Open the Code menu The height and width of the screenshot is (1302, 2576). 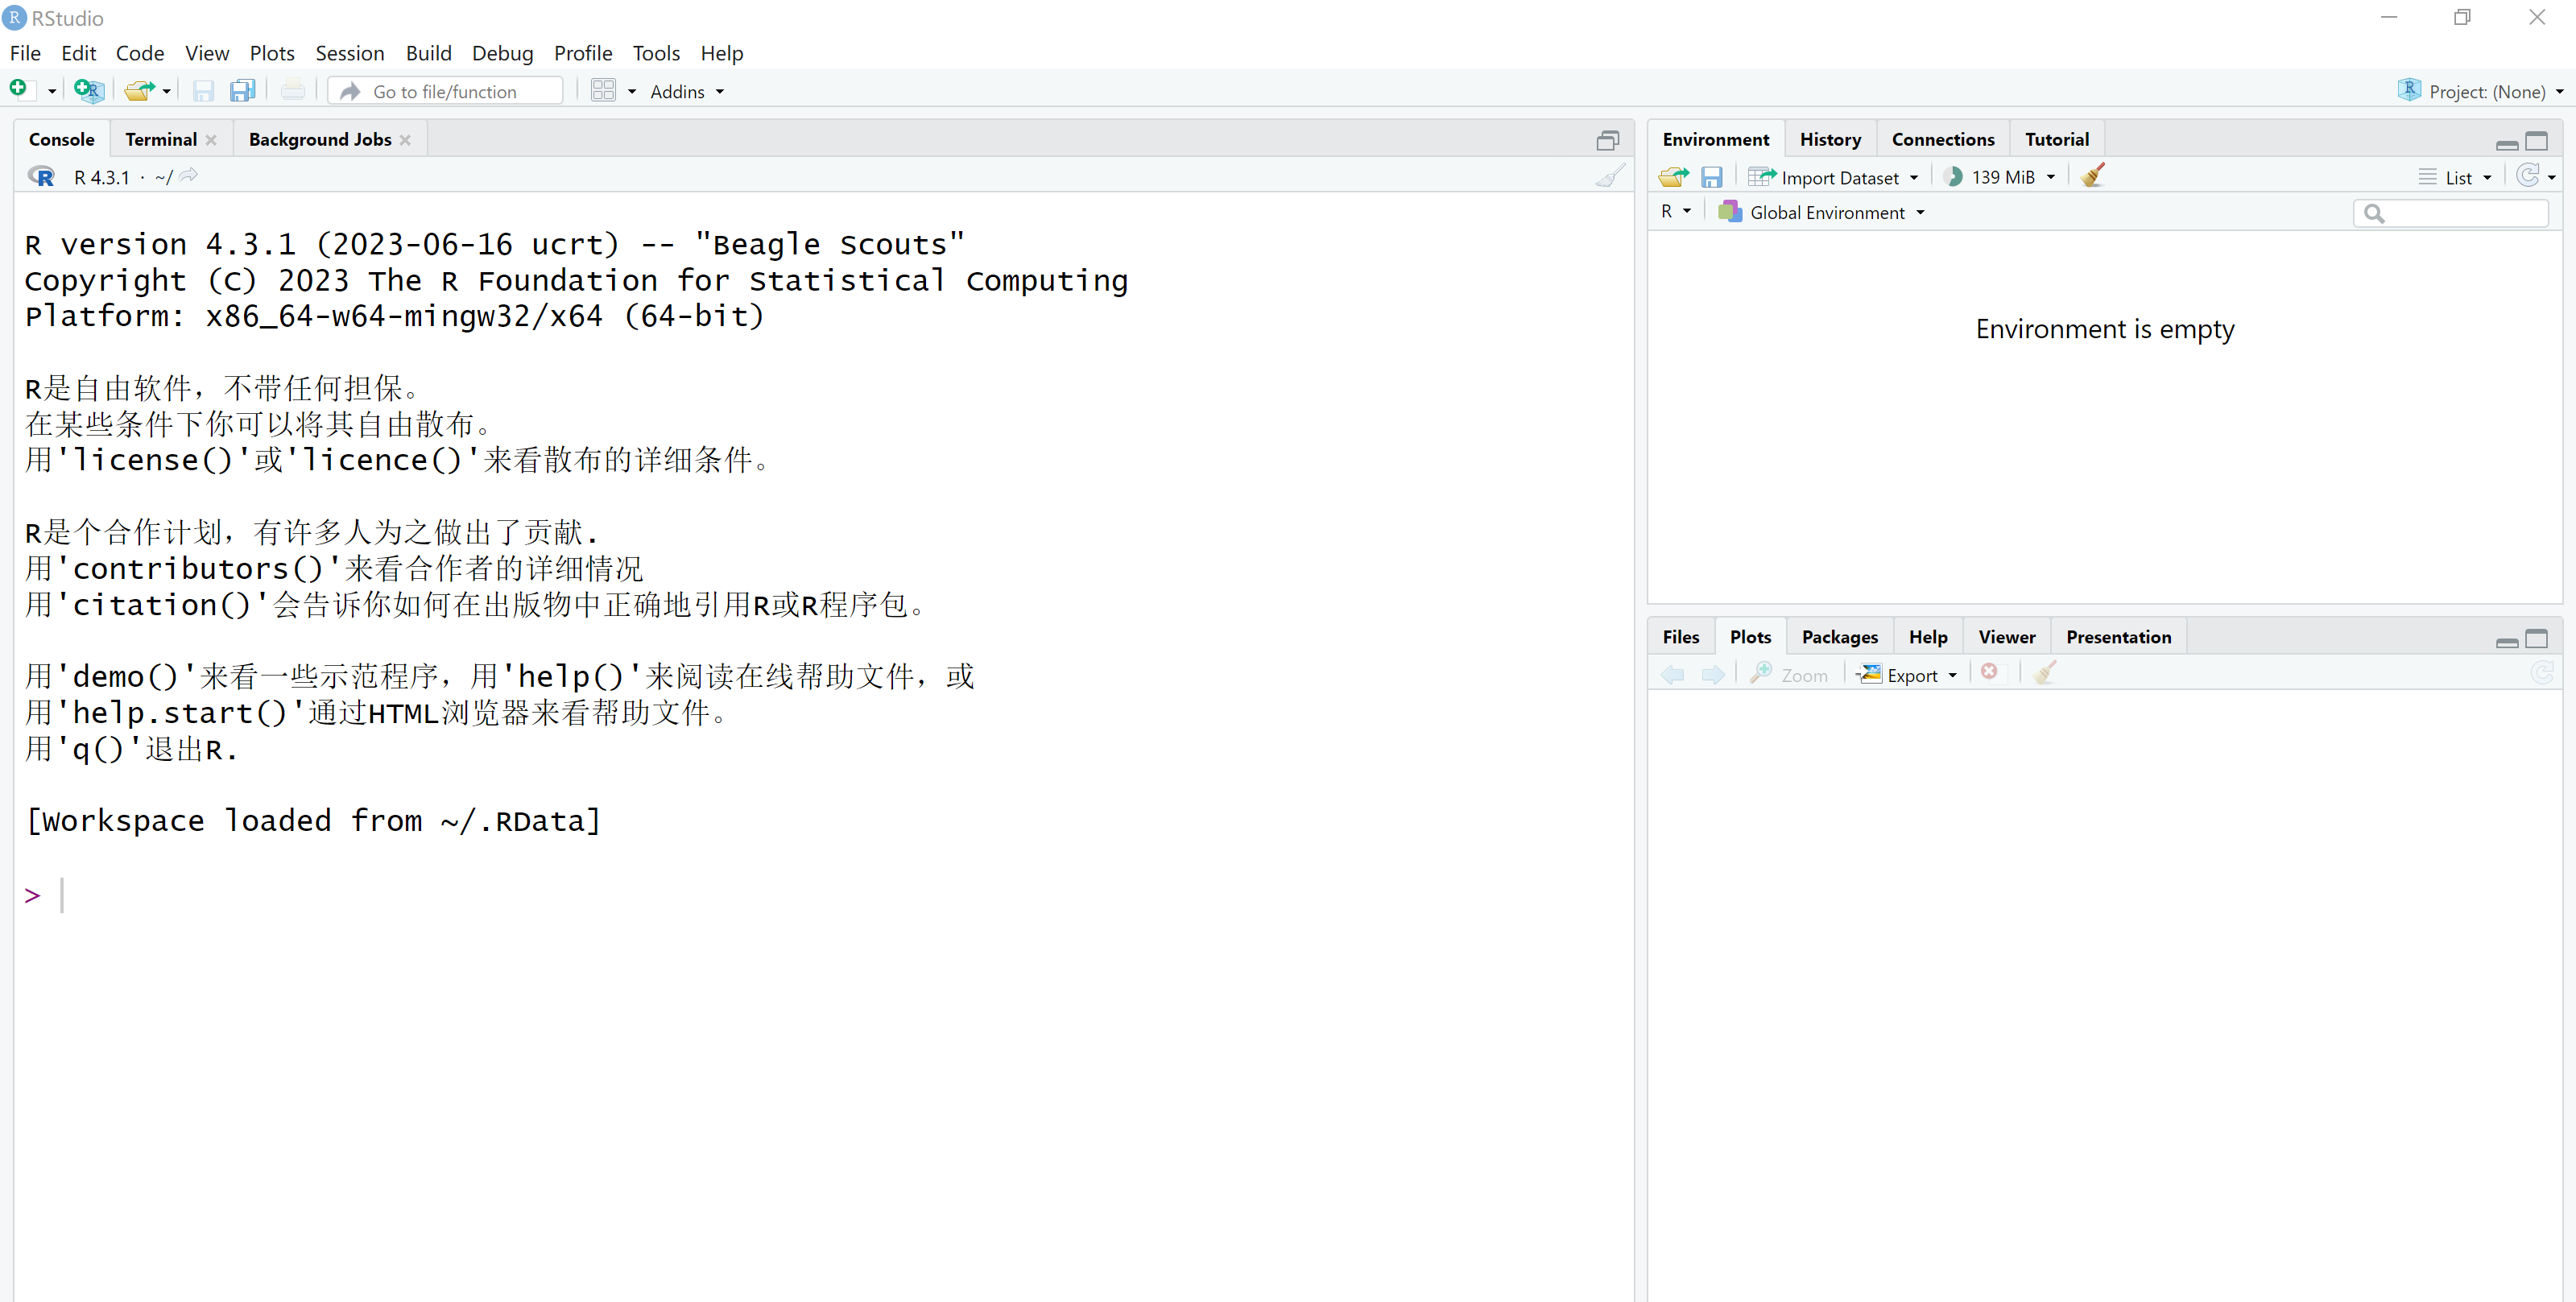click(x=140, y=53)
